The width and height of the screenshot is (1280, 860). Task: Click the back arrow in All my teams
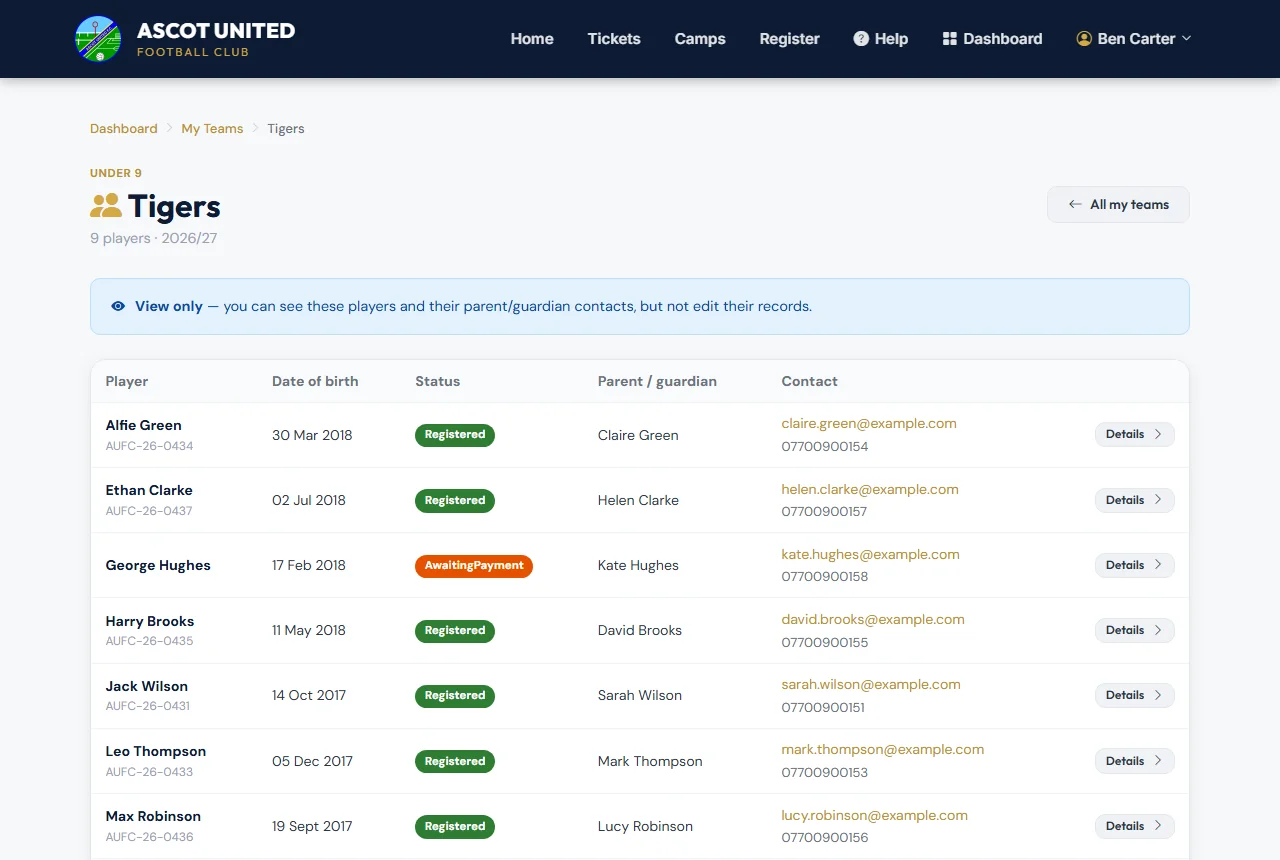pyautogui.click(x=1075, y=204)
